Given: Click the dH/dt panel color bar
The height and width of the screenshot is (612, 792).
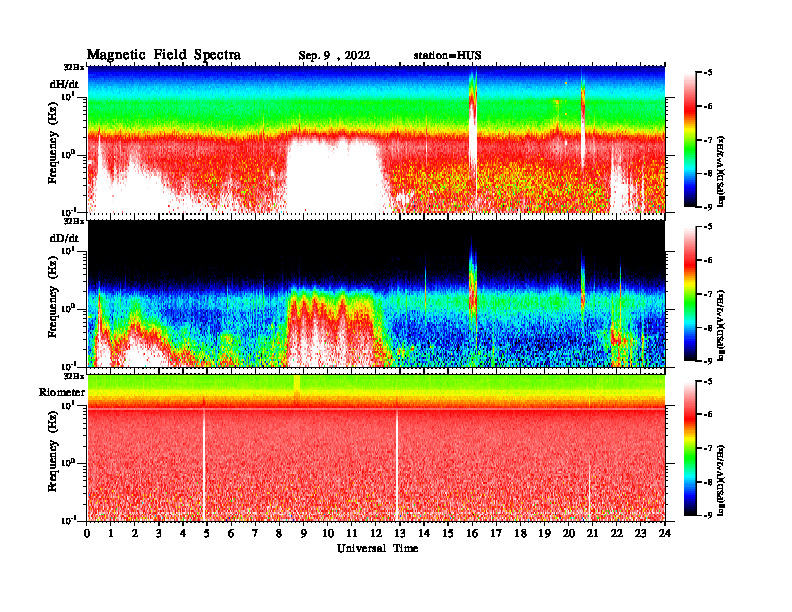Looking at the screenshot, I should 690,140.
